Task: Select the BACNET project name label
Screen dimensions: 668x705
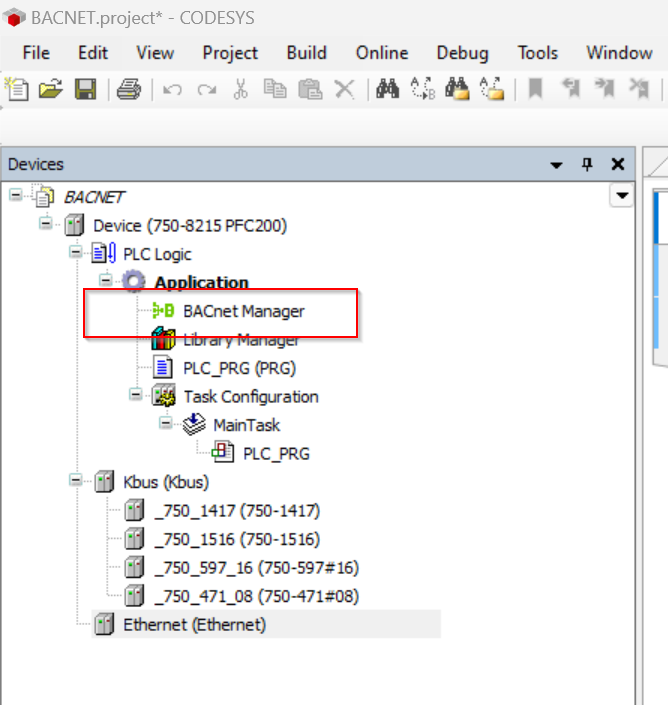Action: [94, 197]
